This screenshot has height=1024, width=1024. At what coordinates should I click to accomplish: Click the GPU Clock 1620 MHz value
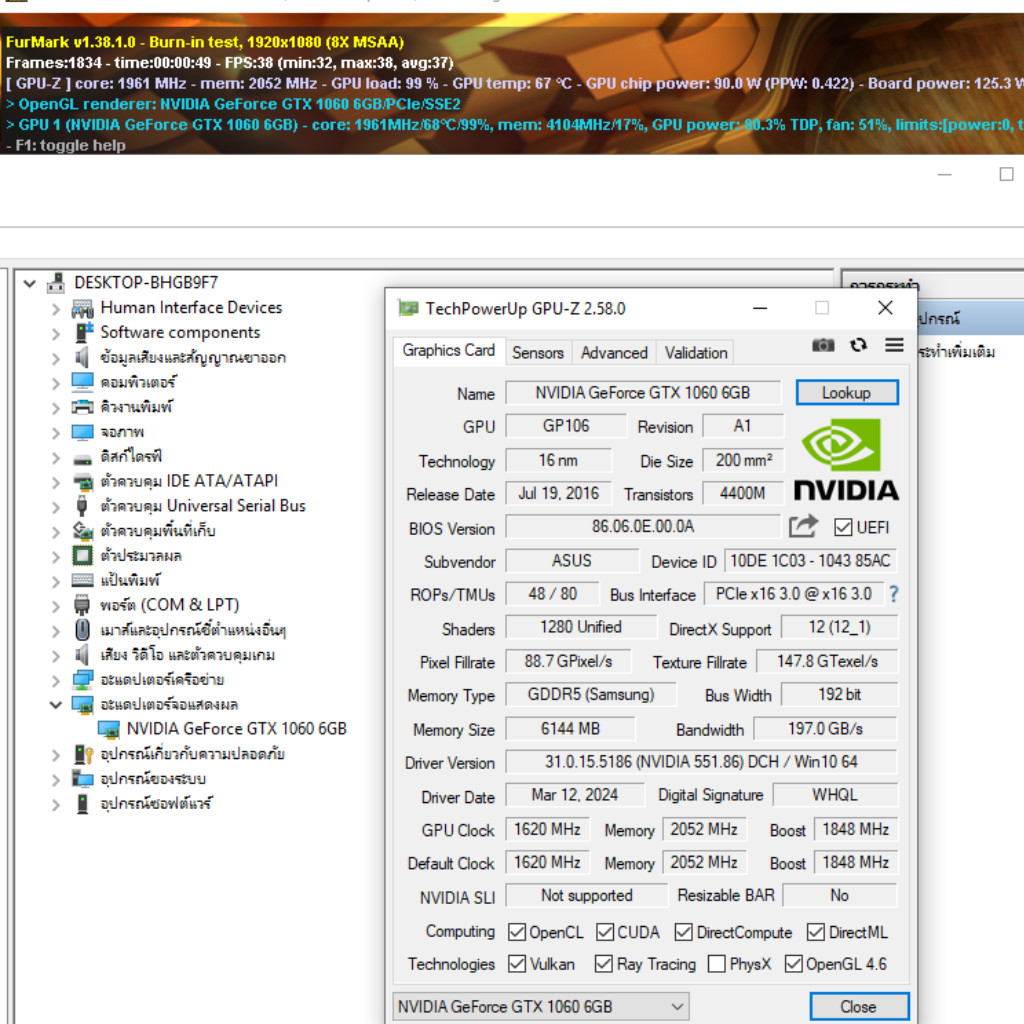coord(547,829)
